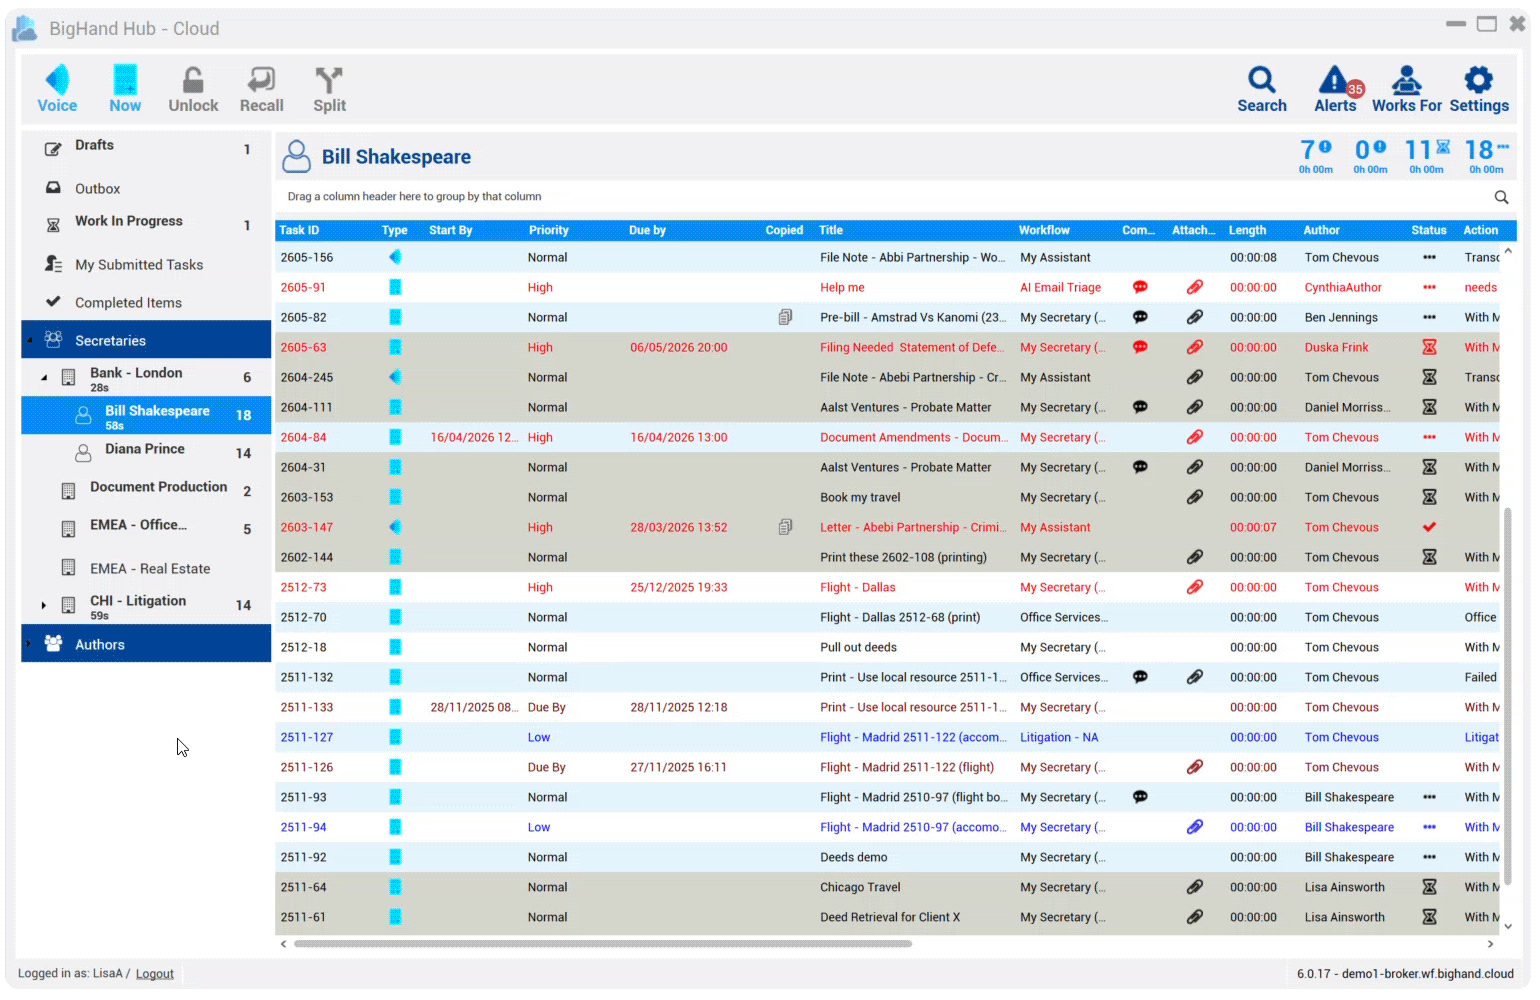
Task: Select Bill Shakespeare in the tree
Action: [x=146, y=415]
